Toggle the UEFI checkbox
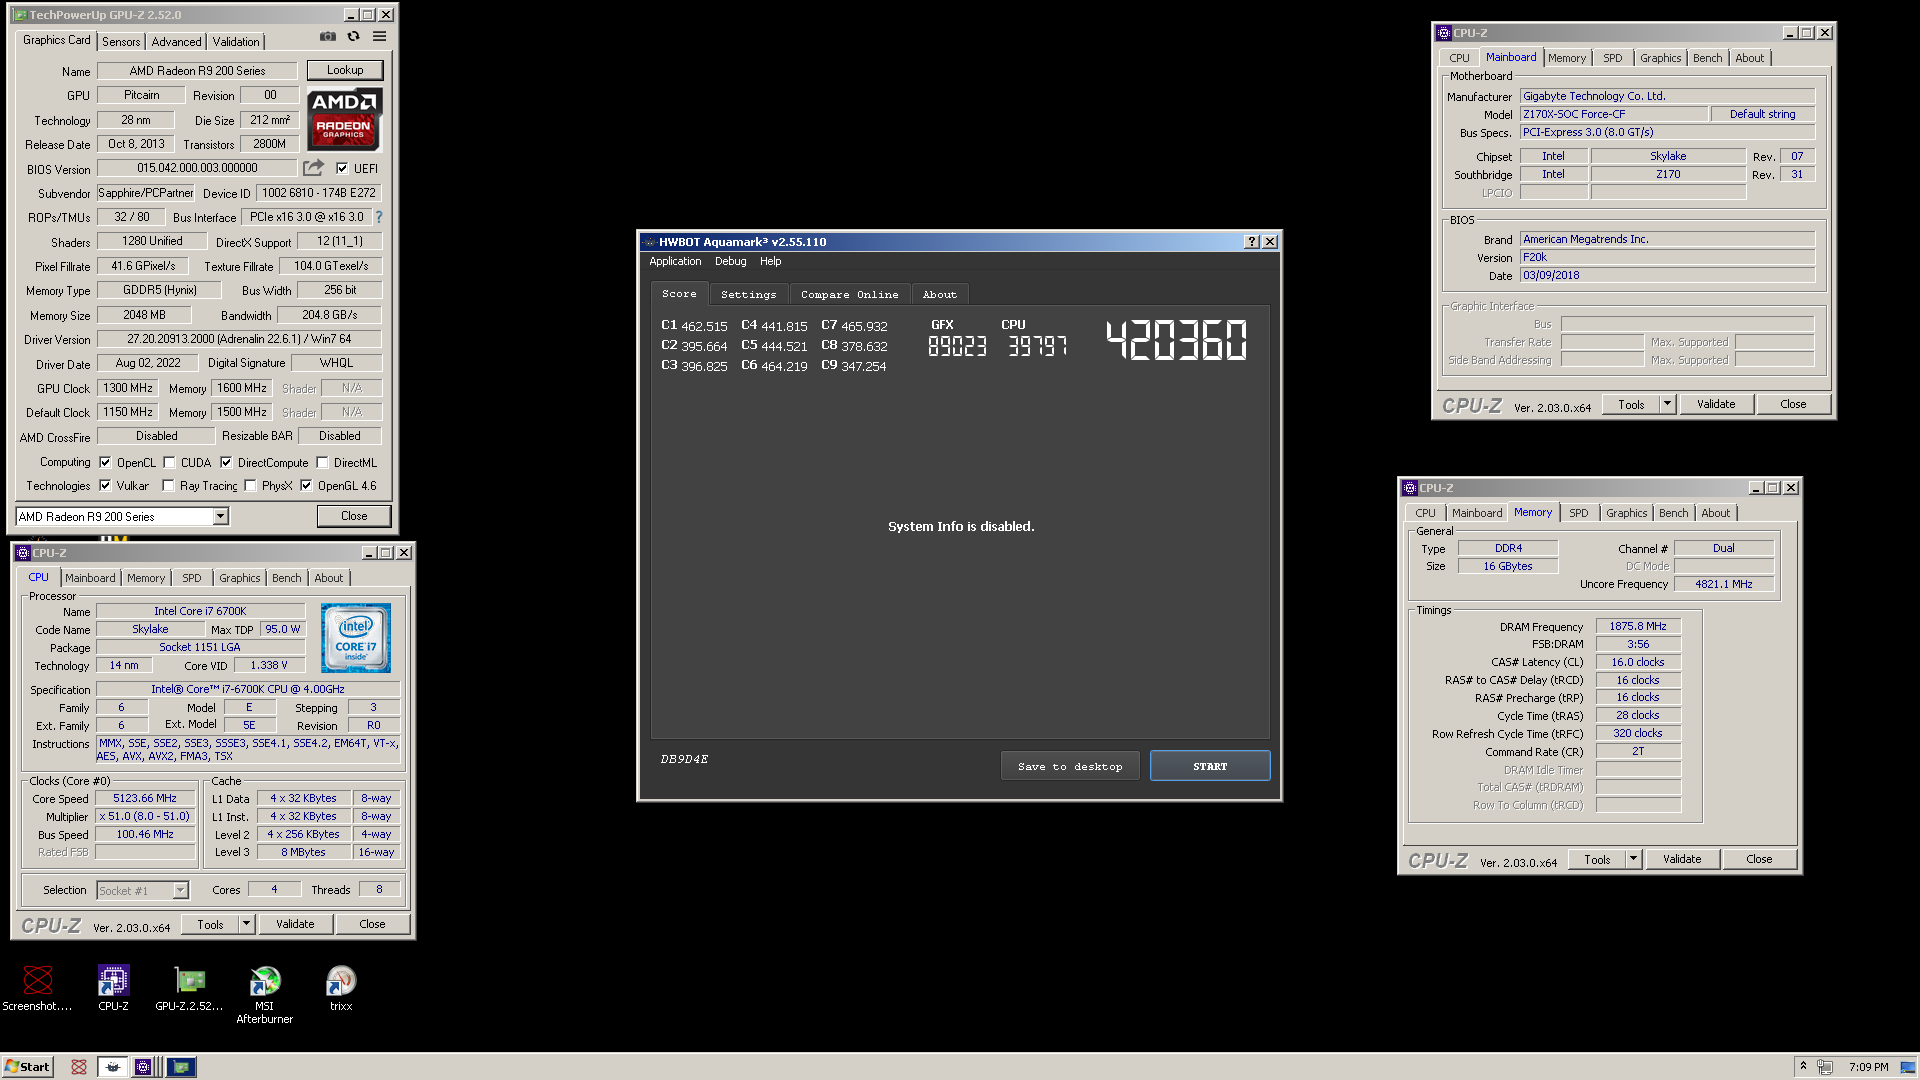Image resolution: width=1920 pixels, height=1080 pixels. [342, 169]
